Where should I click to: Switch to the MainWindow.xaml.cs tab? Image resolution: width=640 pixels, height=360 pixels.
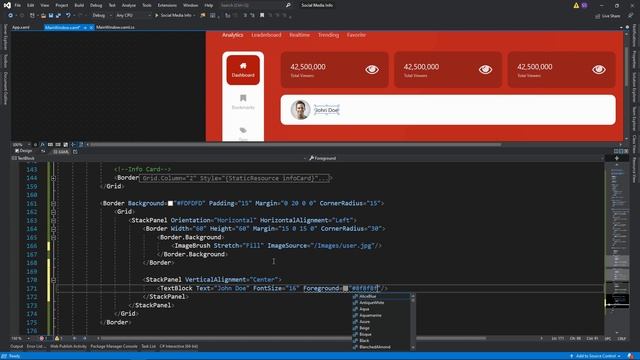coord(115,27)
